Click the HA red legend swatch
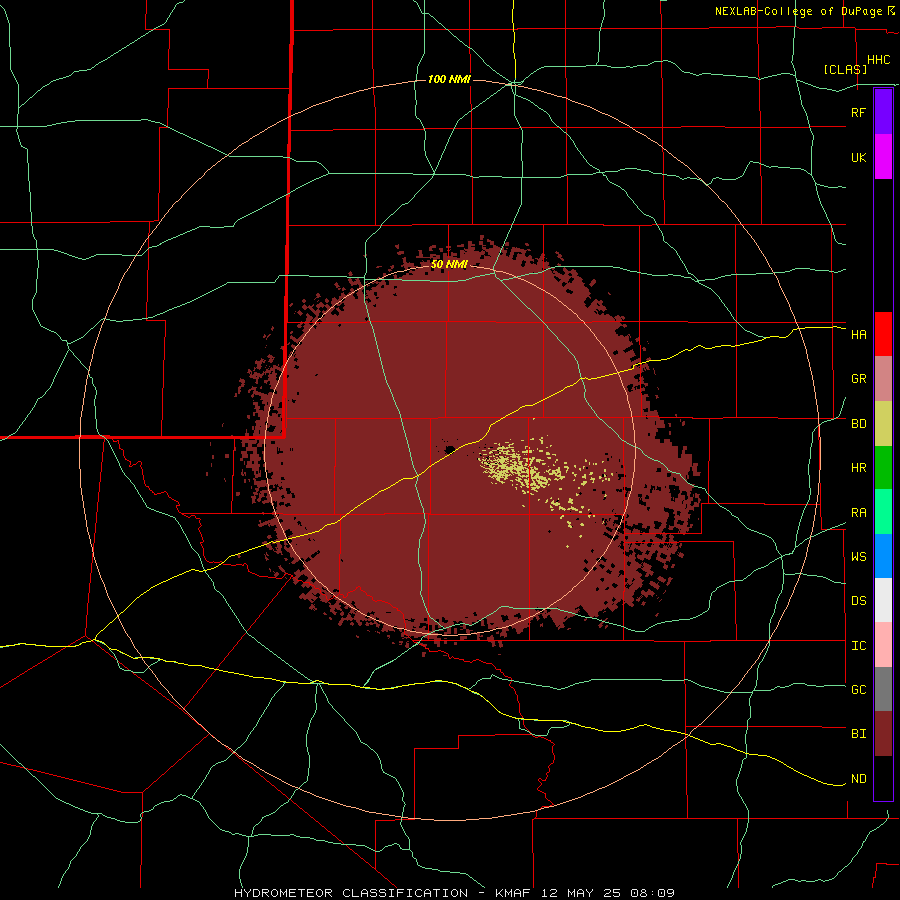This screenshot has width=900, height=900. point(883,334)
